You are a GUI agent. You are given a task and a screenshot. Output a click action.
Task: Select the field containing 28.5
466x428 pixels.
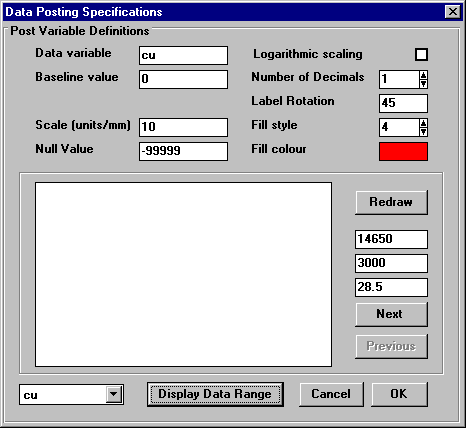pyautogui.click(x=391, y=287)
